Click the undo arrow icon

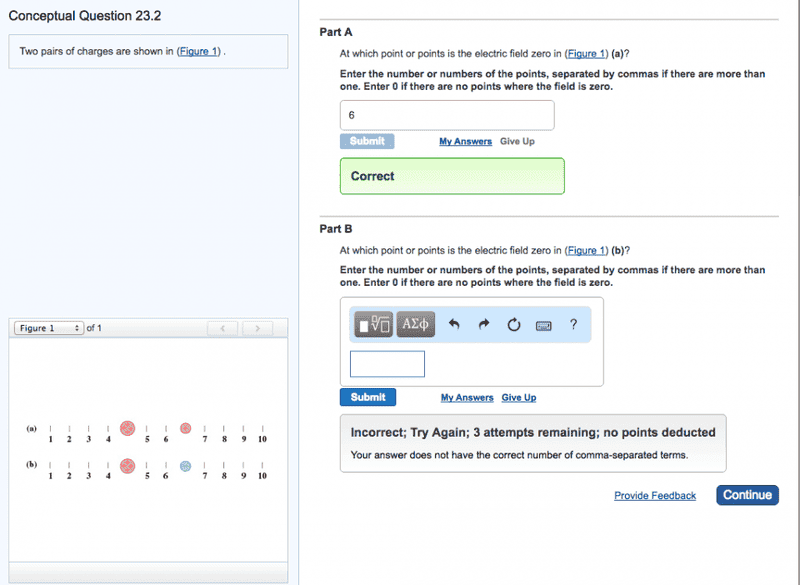454,324
